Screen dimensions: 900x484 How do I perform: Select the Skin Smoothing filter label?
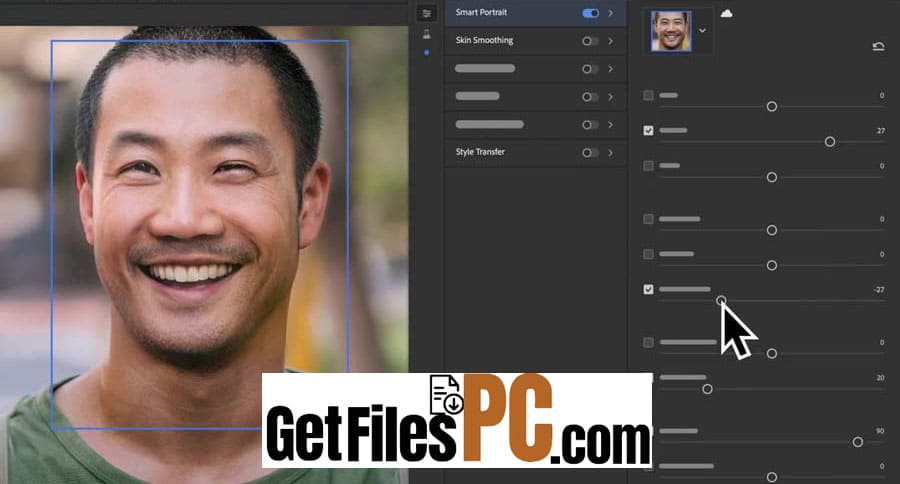click(x=484, y=40)
